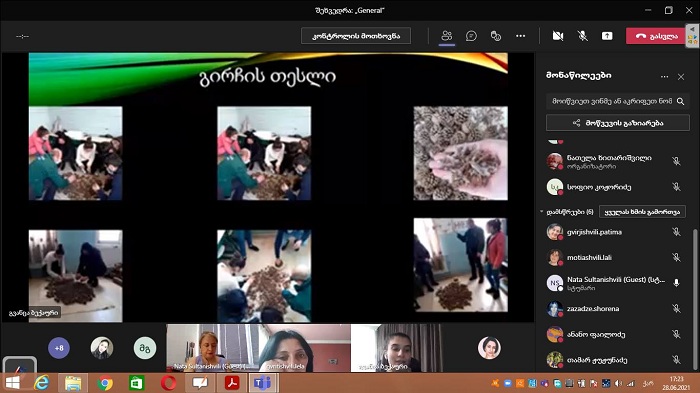
Task: Click the ყველას ხმის გამორთვა mute all button
Action: pos(642,212)
